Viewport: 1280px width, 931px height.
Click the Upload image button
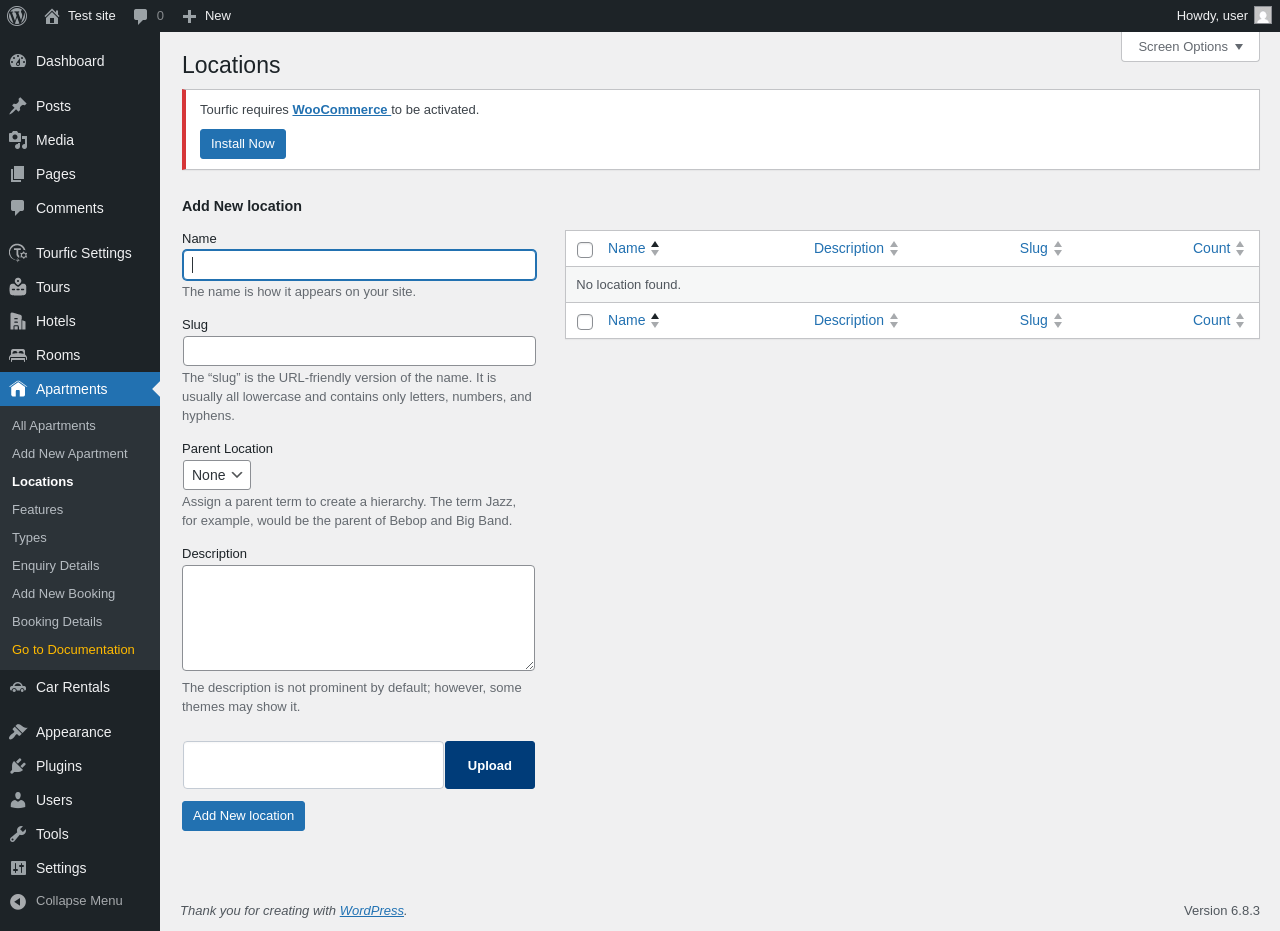(490, 765)
